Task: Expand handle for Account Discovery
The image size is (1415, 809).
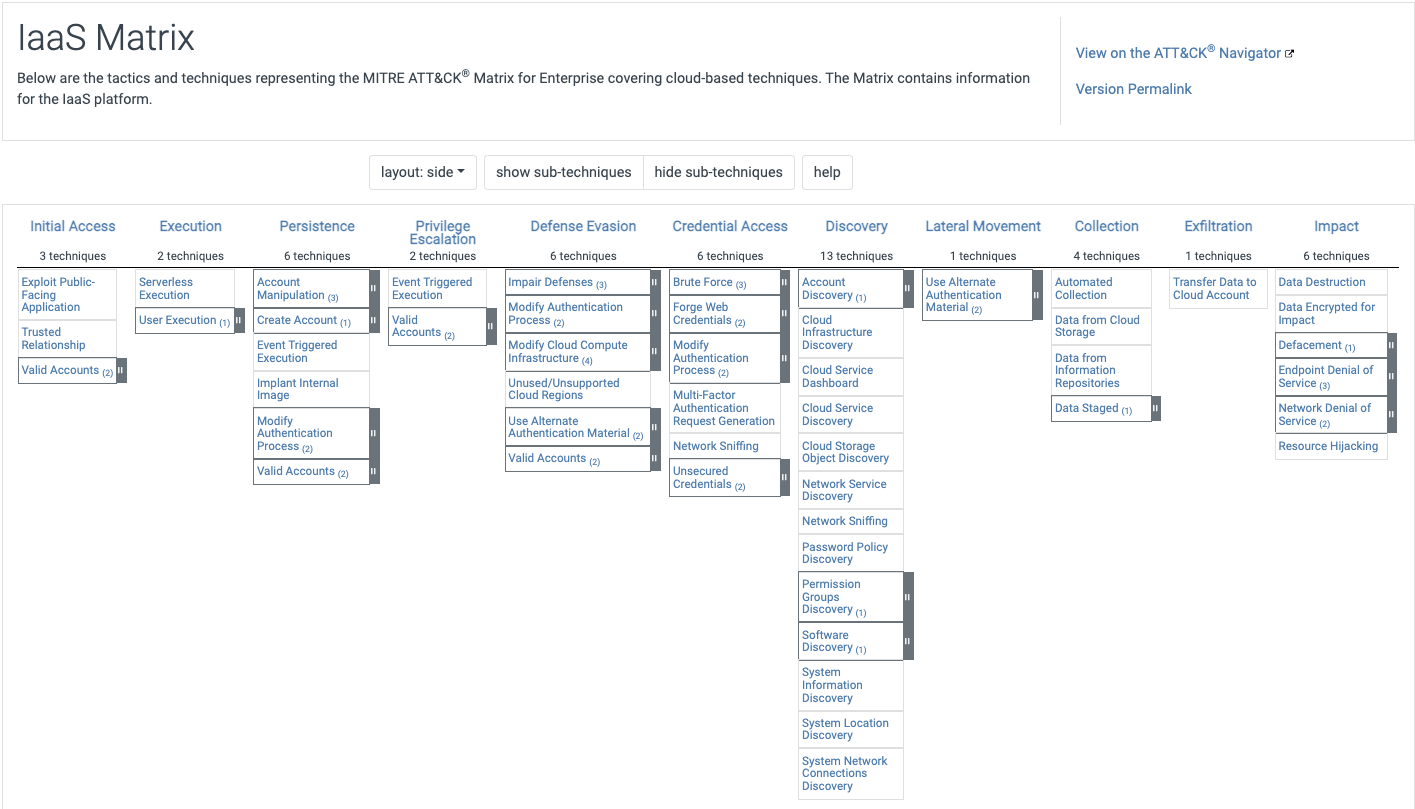Action: tap(908, 289)
